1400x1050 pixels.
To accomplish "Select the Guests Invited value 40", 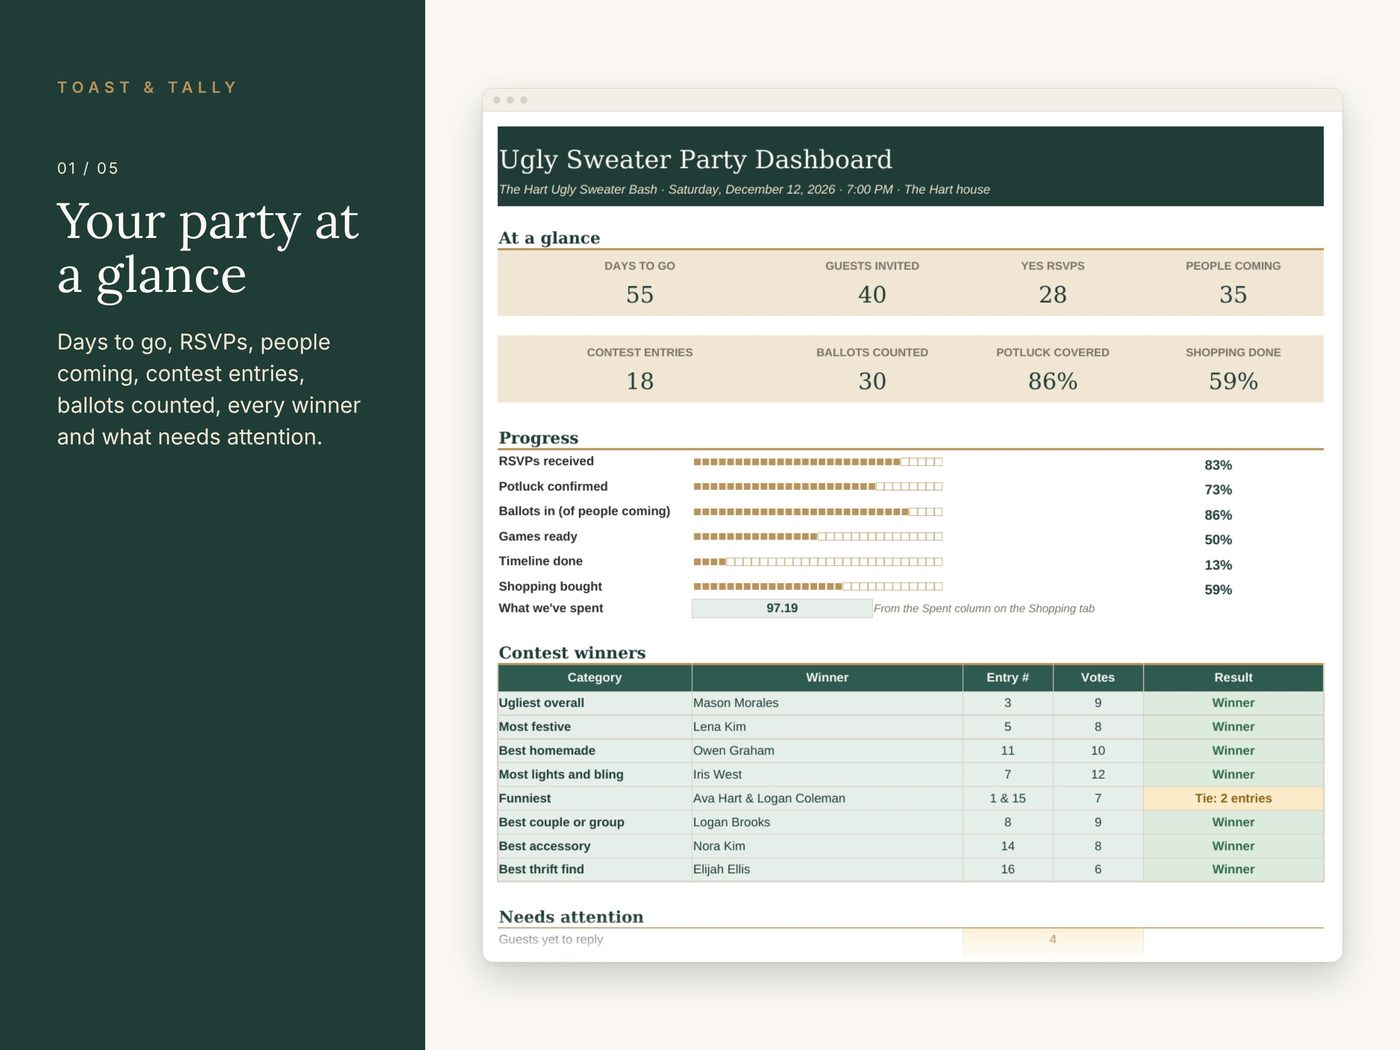I will [x=872, y=295].
